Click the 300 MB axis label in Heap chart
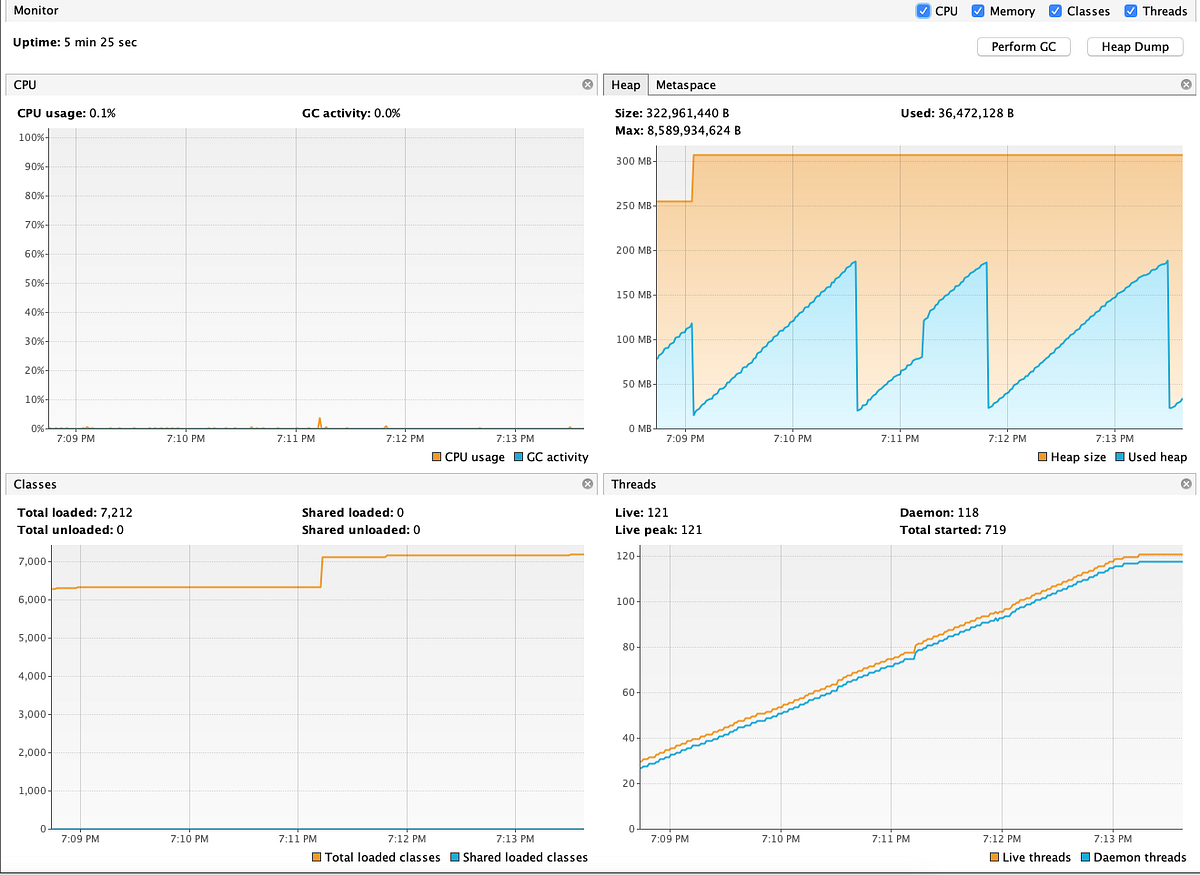 (x=636, y=161)
